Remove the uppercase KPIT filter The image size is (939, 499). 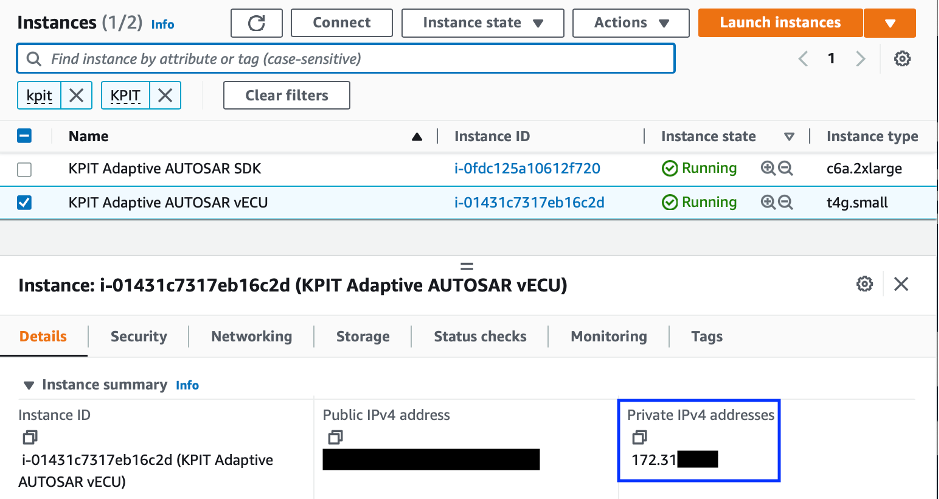point(165,95)
